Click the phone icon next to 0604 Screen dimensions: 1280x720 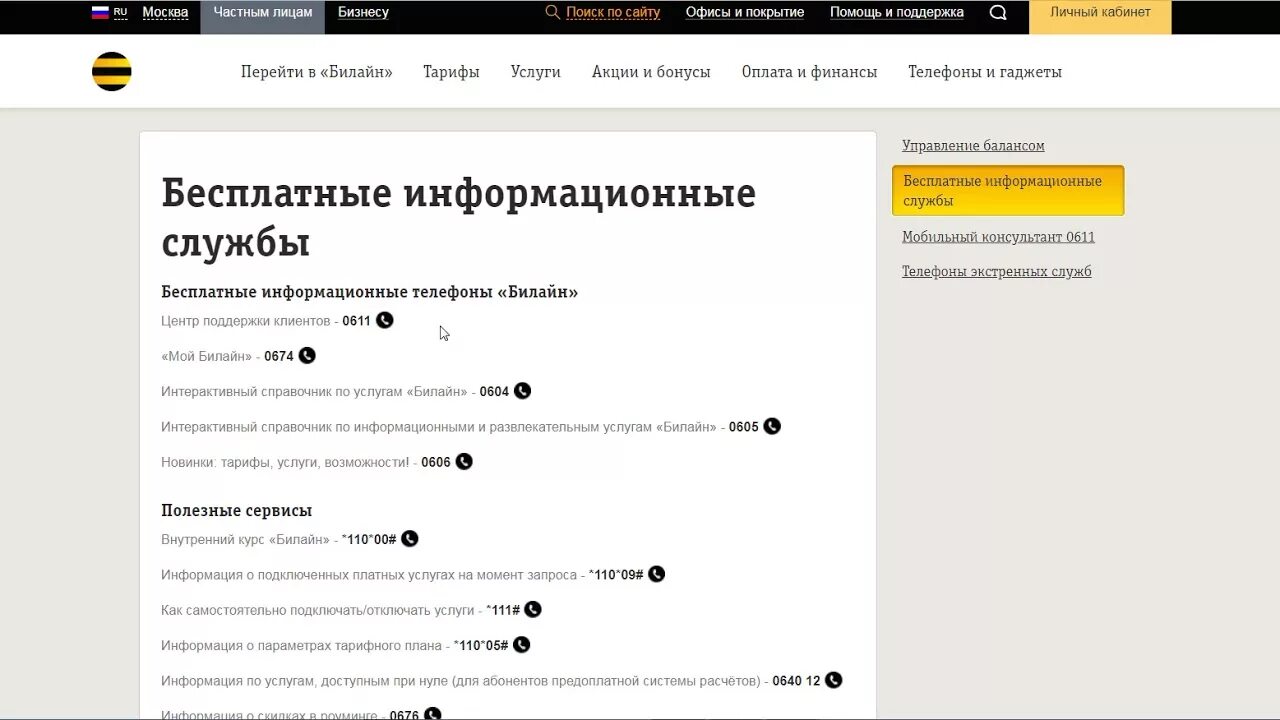(522, 391)
